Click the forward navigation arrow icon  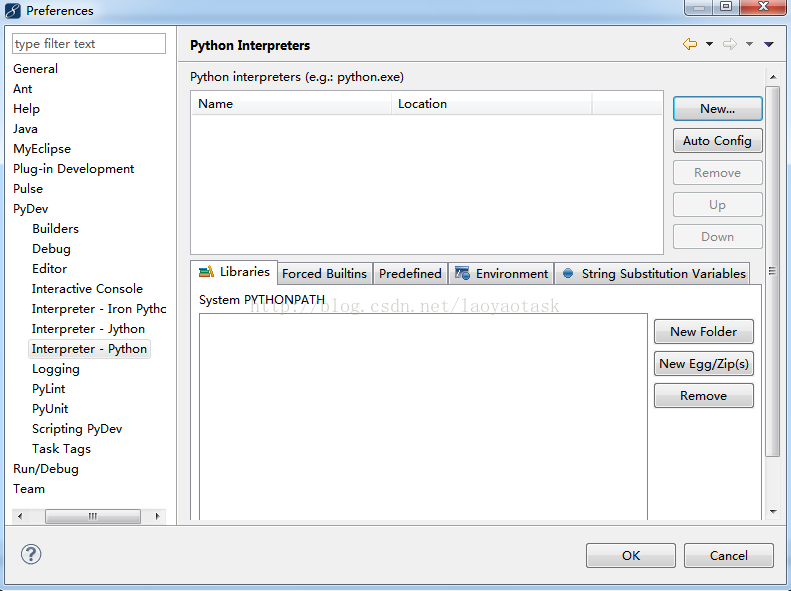tap(729, 44)
